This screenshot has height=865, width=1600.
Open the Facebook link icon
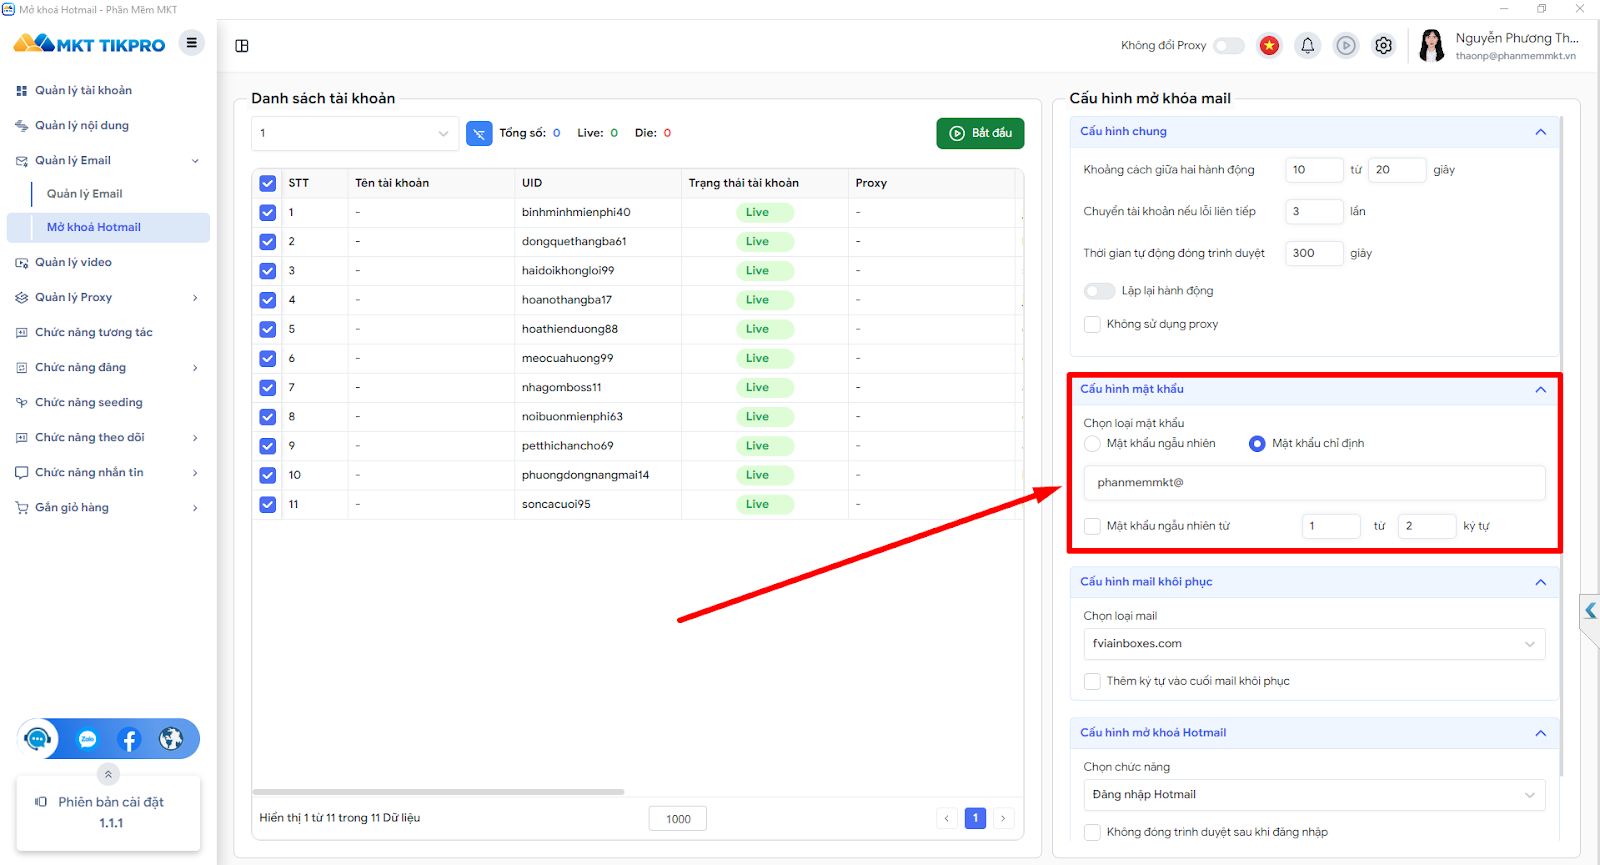pyautogui.click(x=129, y=739)
